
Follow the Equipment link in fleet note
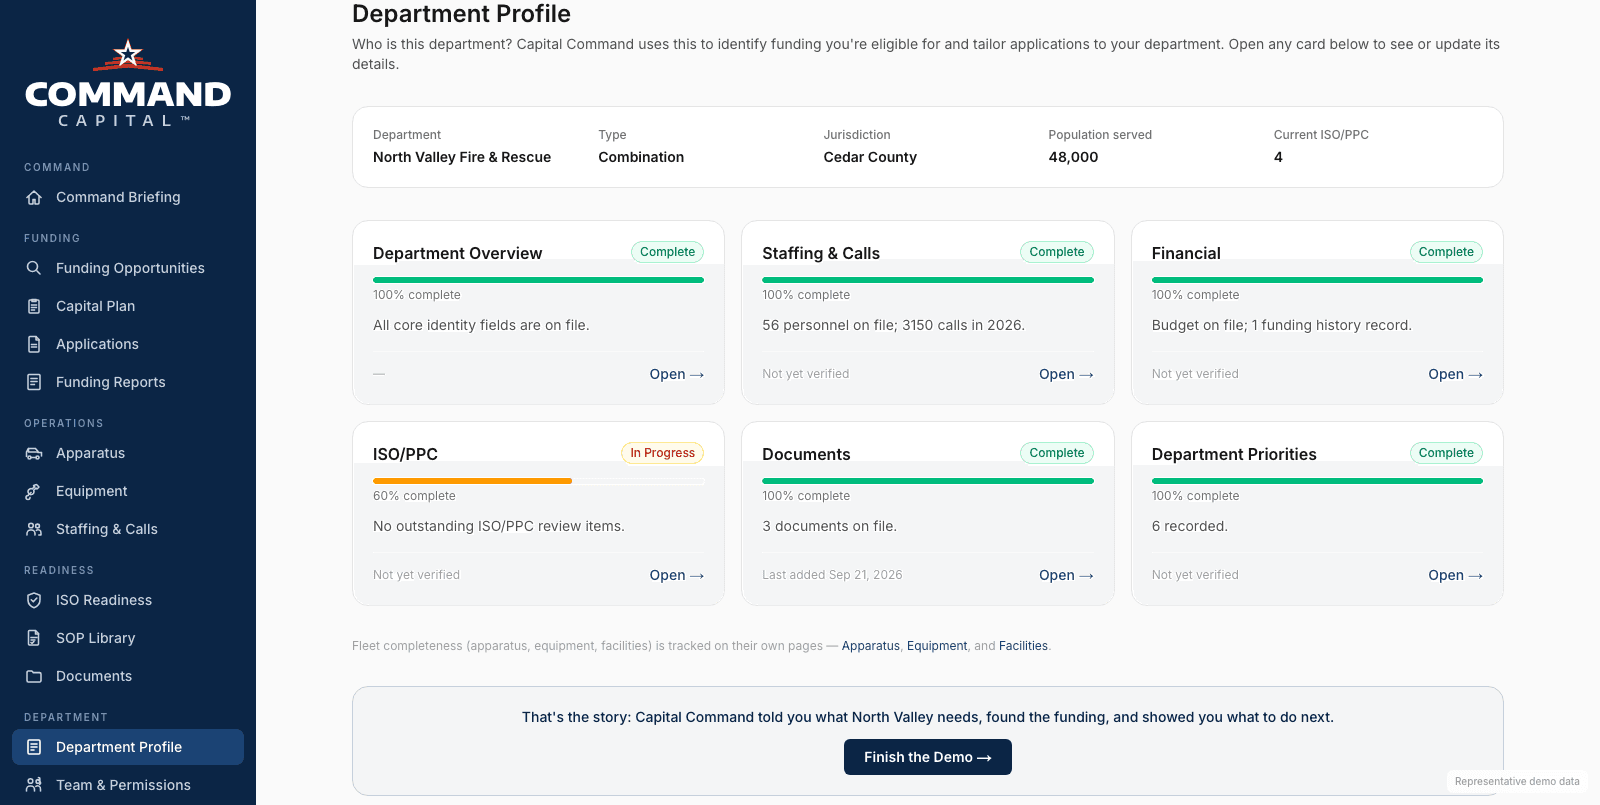(937, 646)
